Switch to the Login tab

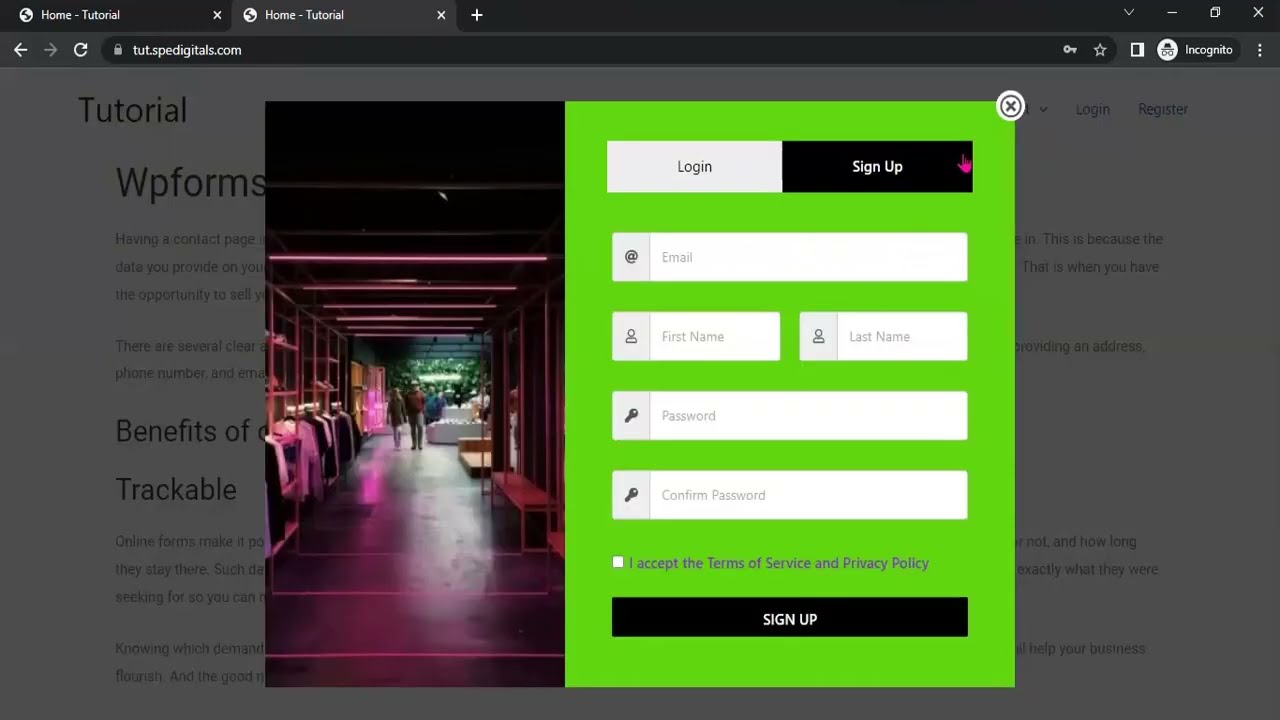(694, 167)
